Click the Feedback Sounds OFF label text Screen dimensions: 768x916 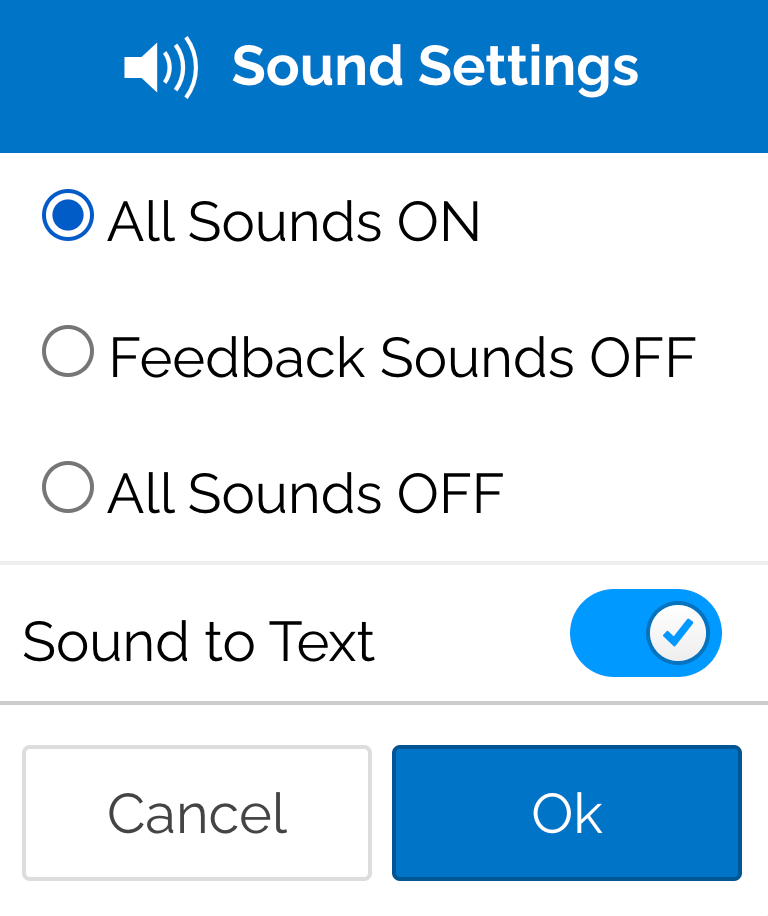pyautogui.click(x=402, y=357)
